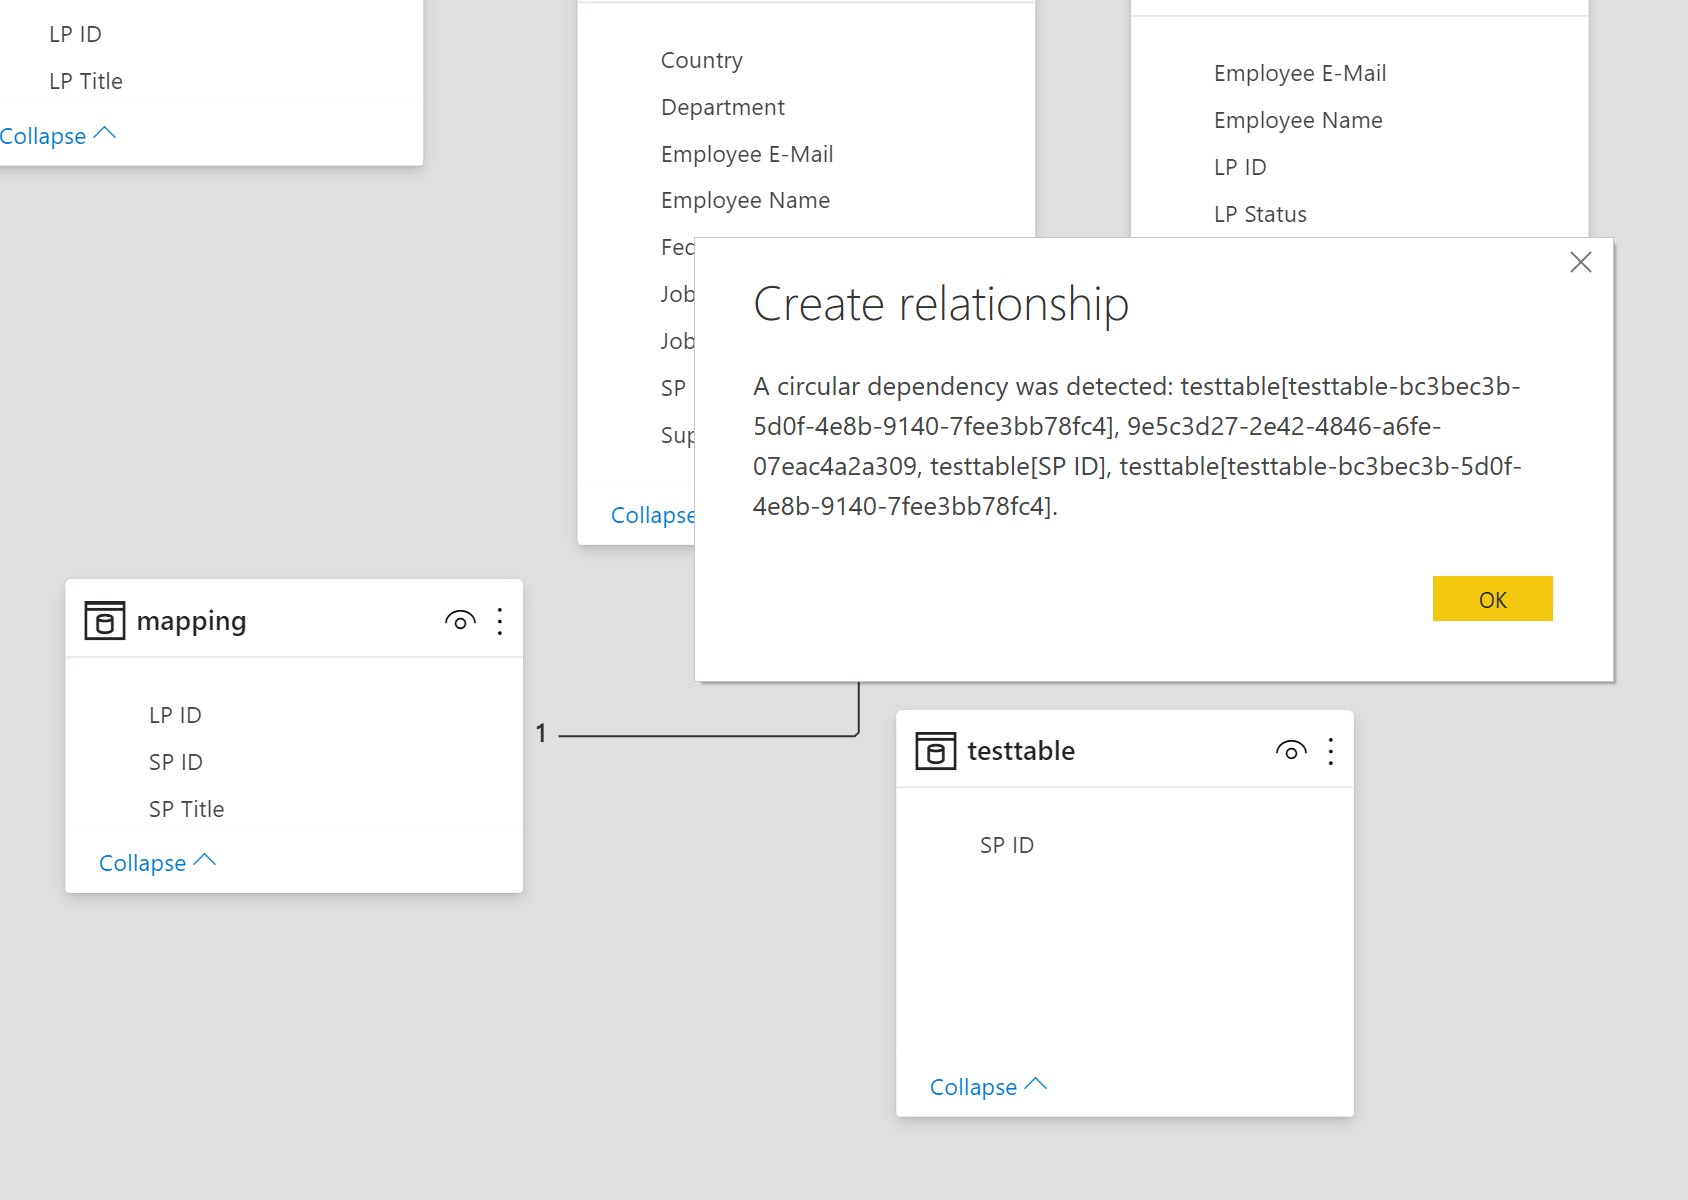The height and width of the screenshot is (1200, 1688).
Task: Select the SP ID field in mapping
Action: point(176,762)
